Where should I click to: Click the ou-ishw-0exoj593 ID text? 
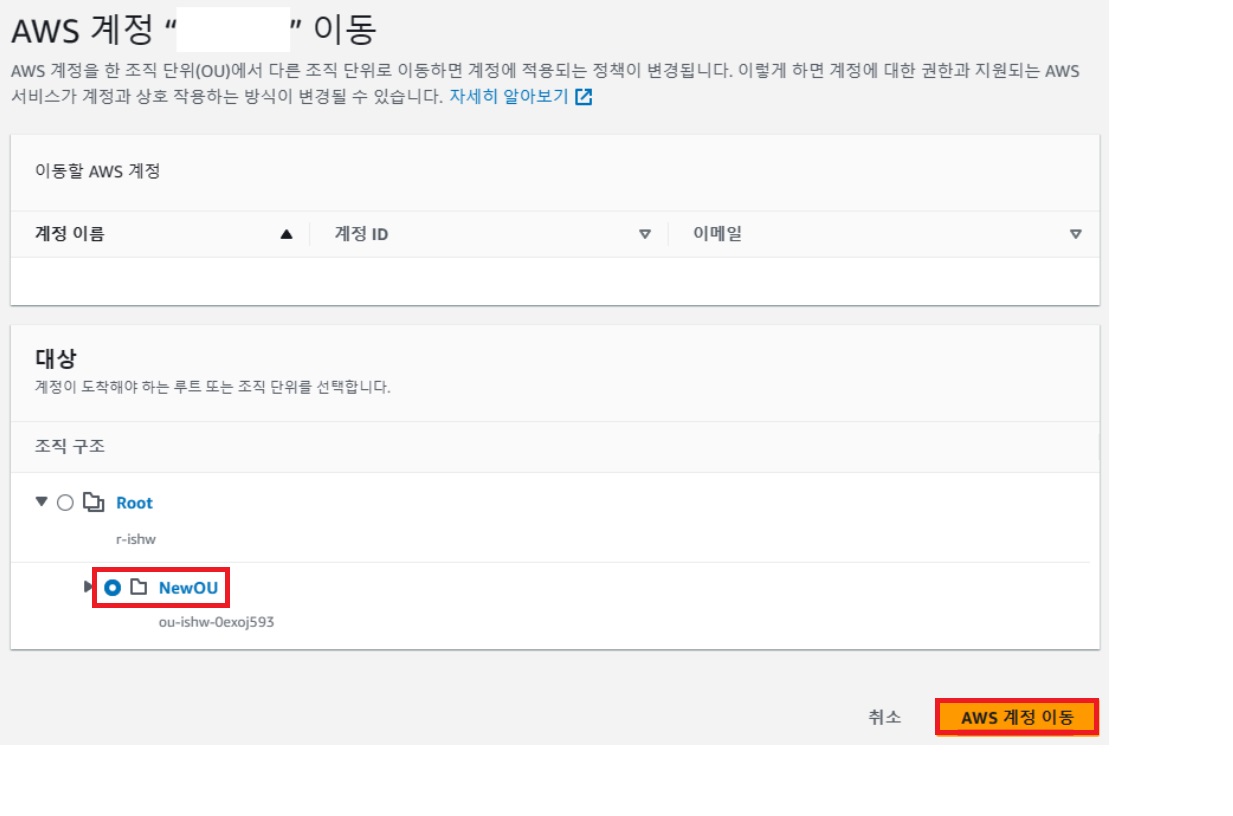(216, 622)
